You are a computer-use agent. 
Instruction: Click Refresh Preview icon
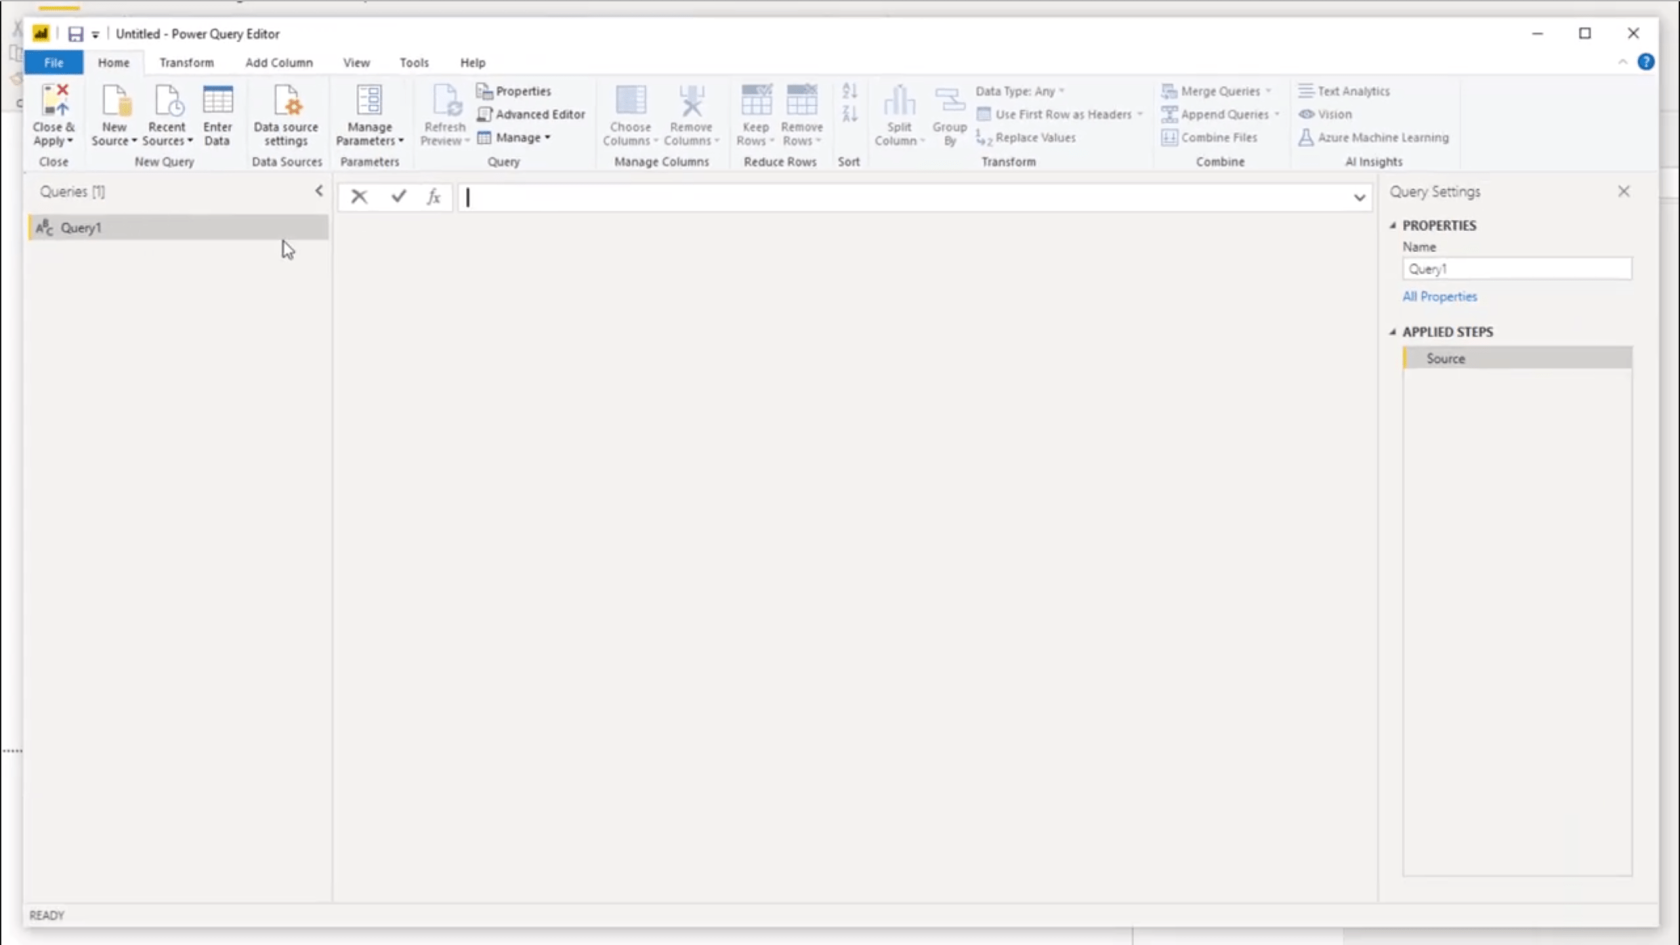(x=445, y=100)
